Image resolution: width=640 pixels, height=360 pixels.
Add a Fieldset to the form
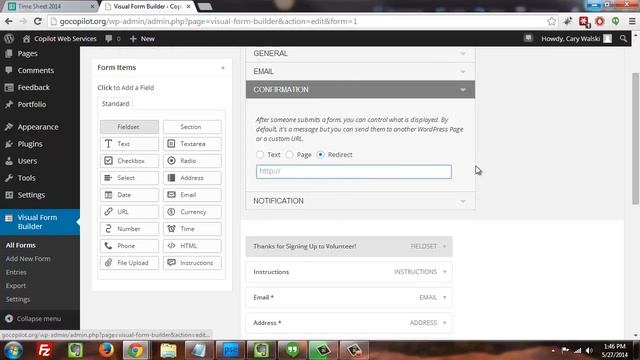pos(129,127)
